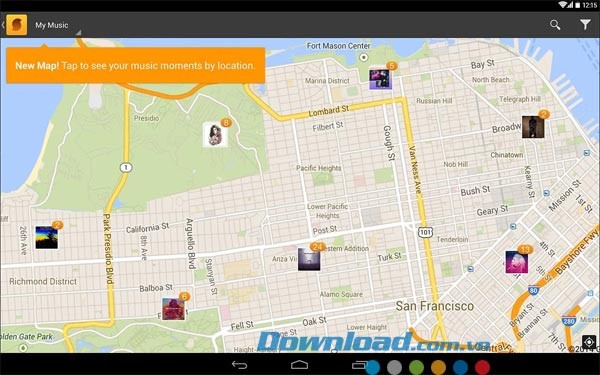Tap the Arguello Blvd label
Image resolution: width=600 pixels, height=375 pixels.
[x=190, y=243]
